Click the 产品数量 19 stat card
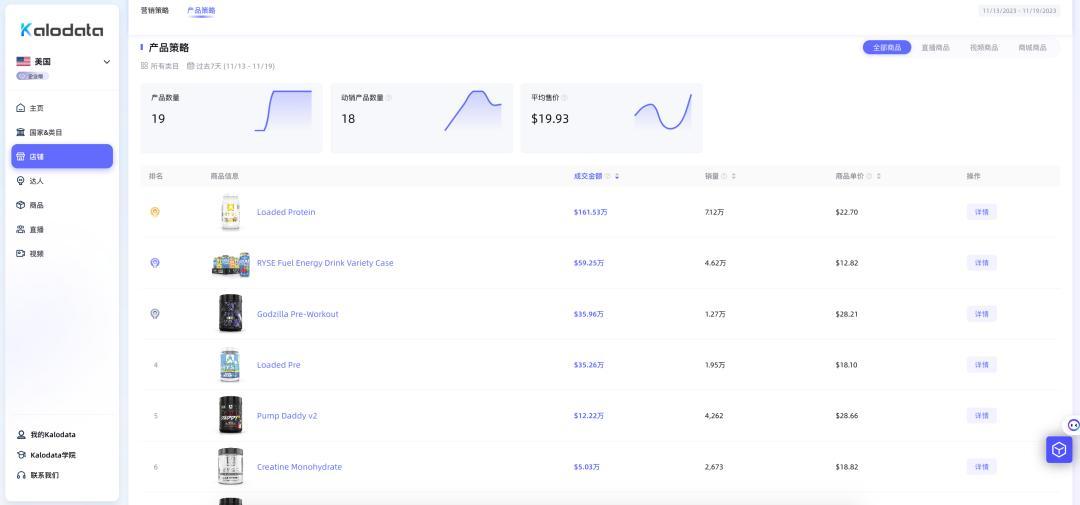Viewport: 1080px width, 505px height. pyautogui.click(x=231, y=118)
